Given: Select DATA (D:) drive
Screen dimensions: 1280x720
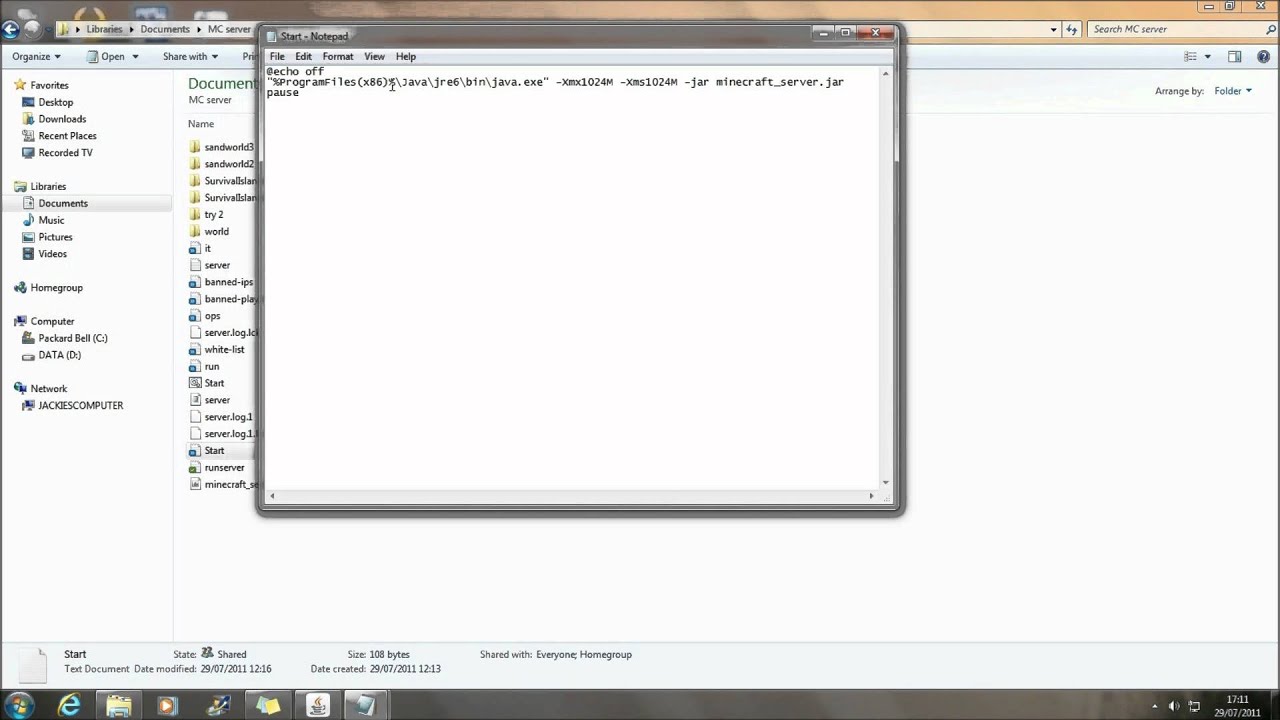Looking at the screenshot, I should (59, 355).
